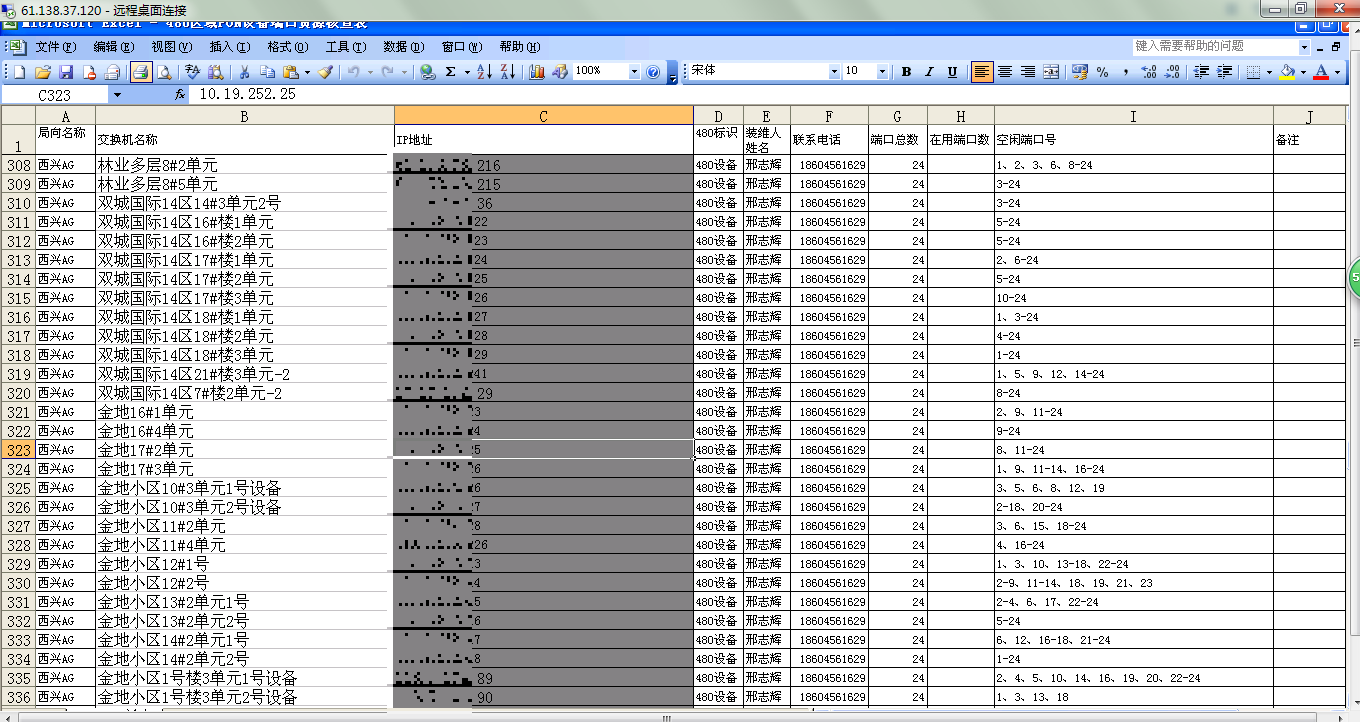Select column I header
This screenshot has height=722, width=1360.
tap(1133, 116)
